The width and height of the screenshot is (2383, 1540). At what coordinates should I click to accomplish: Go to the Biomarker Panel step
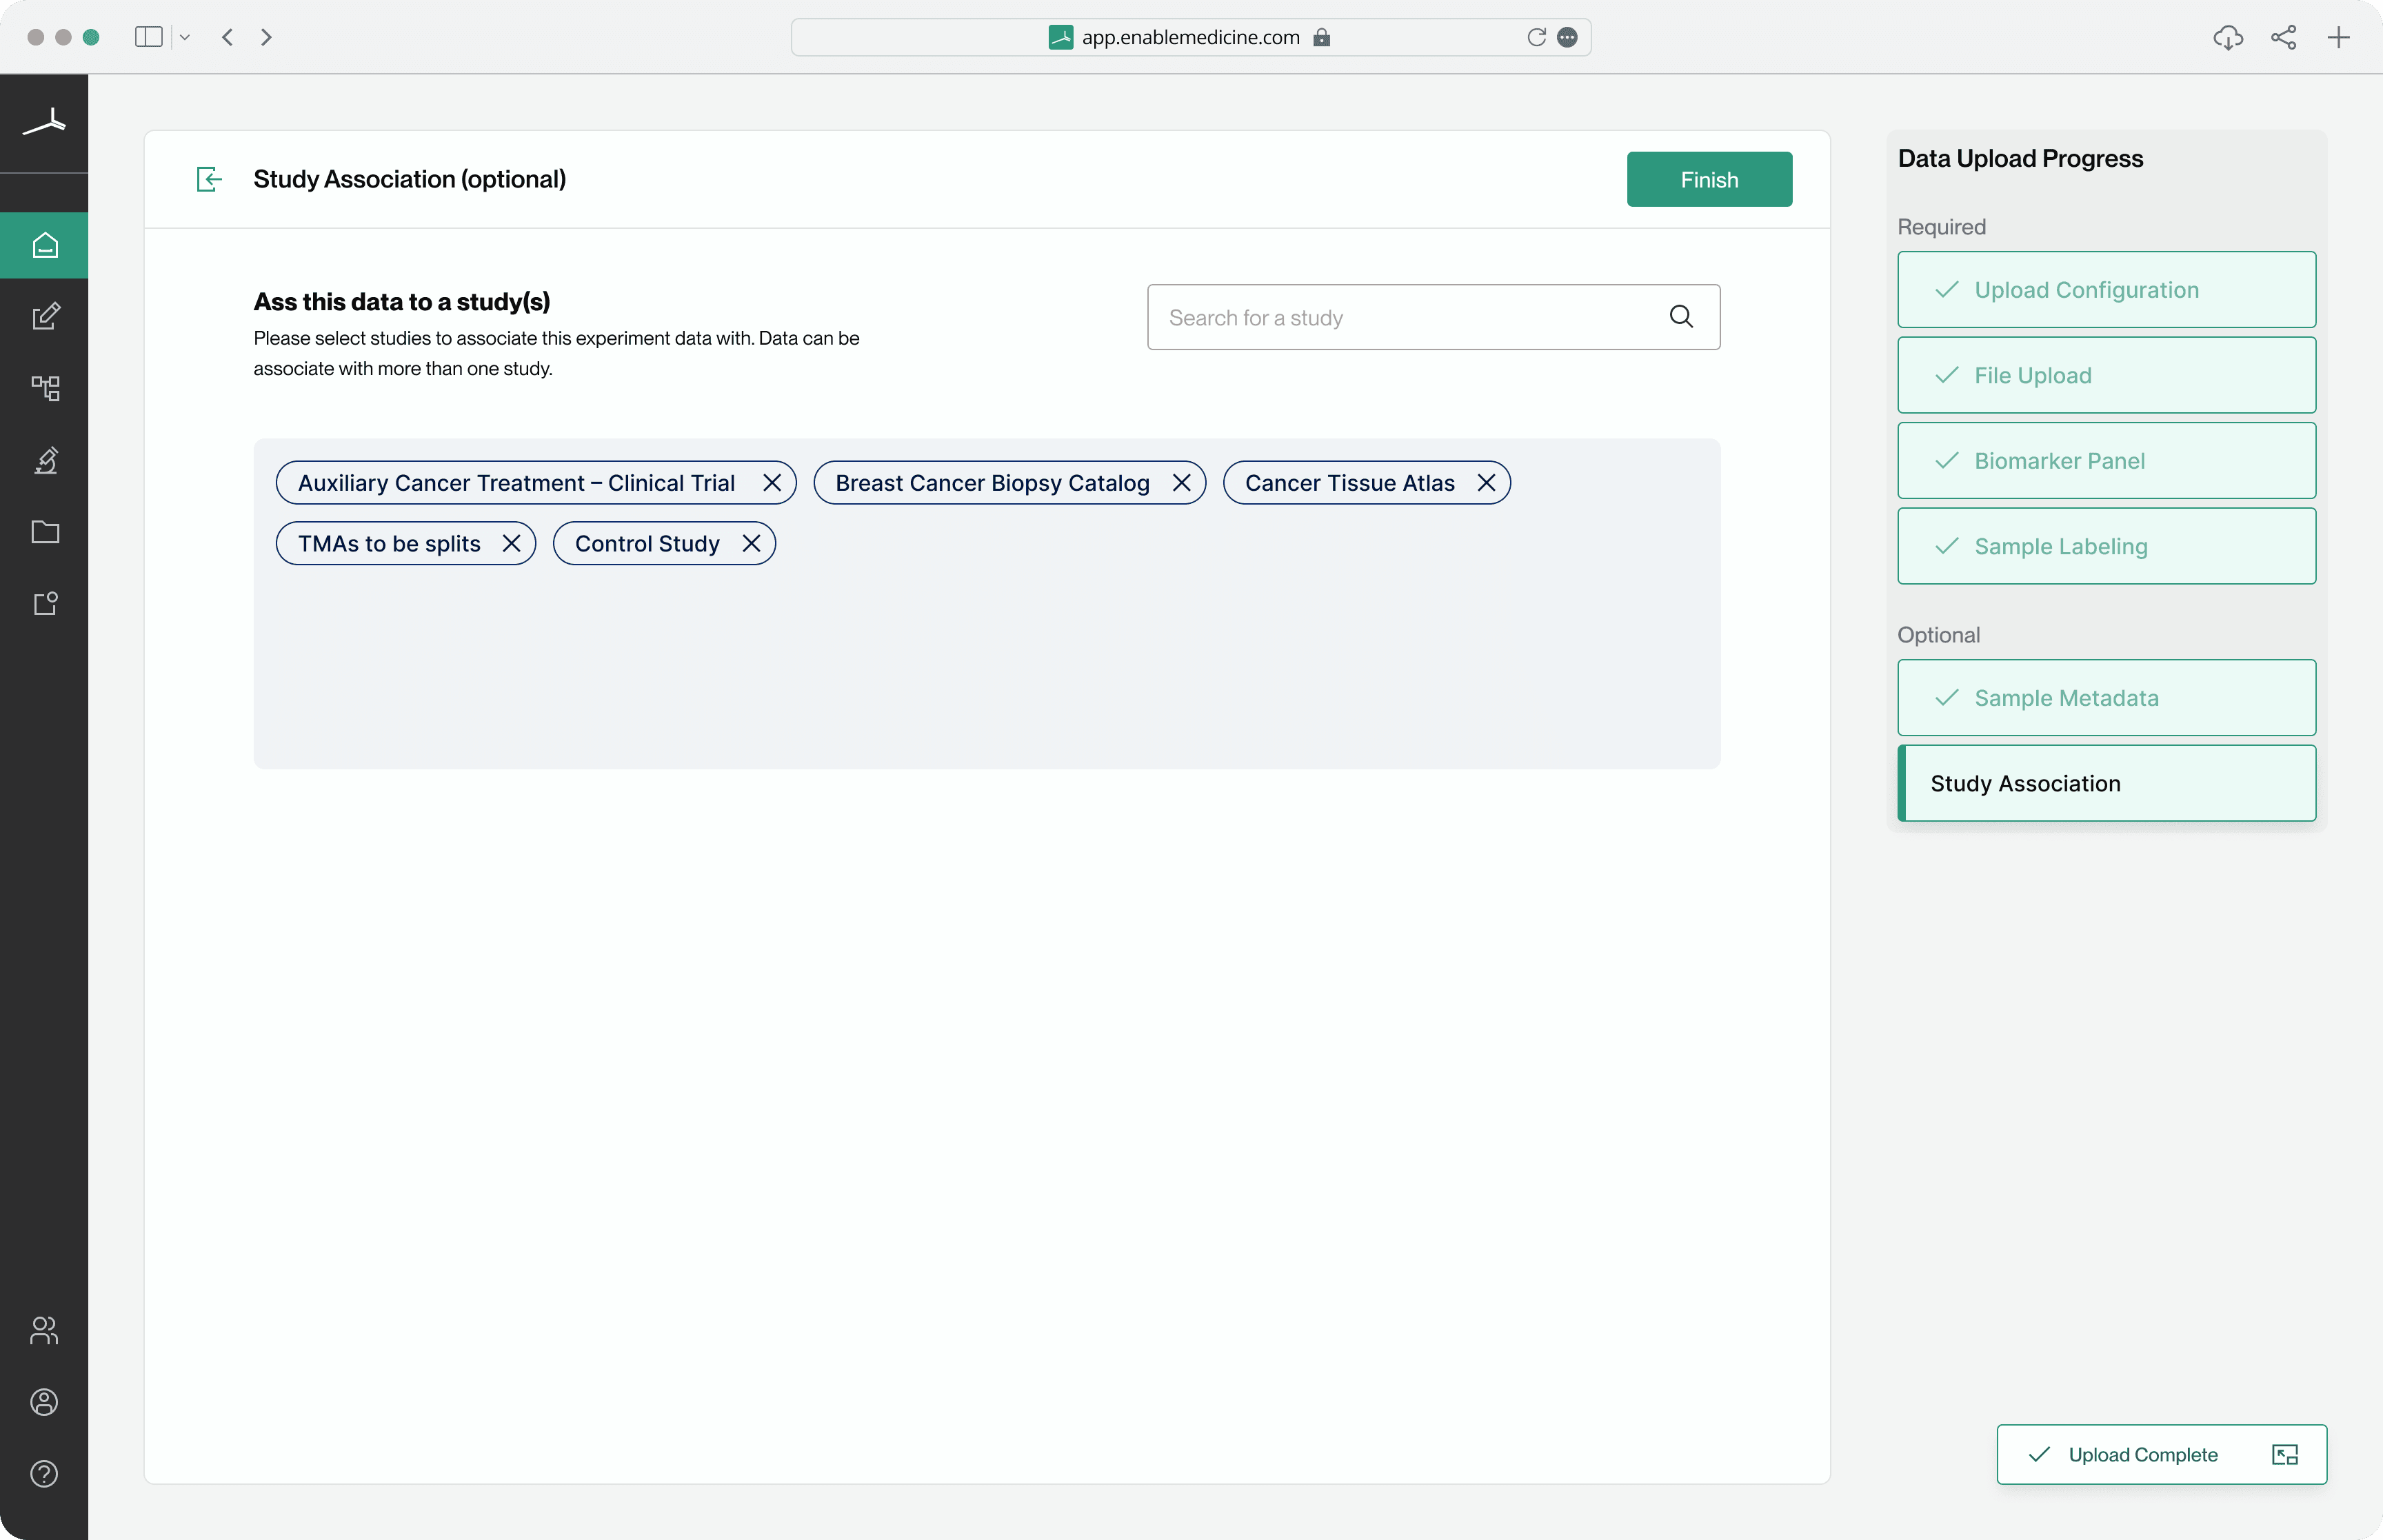pos(2106,461)
